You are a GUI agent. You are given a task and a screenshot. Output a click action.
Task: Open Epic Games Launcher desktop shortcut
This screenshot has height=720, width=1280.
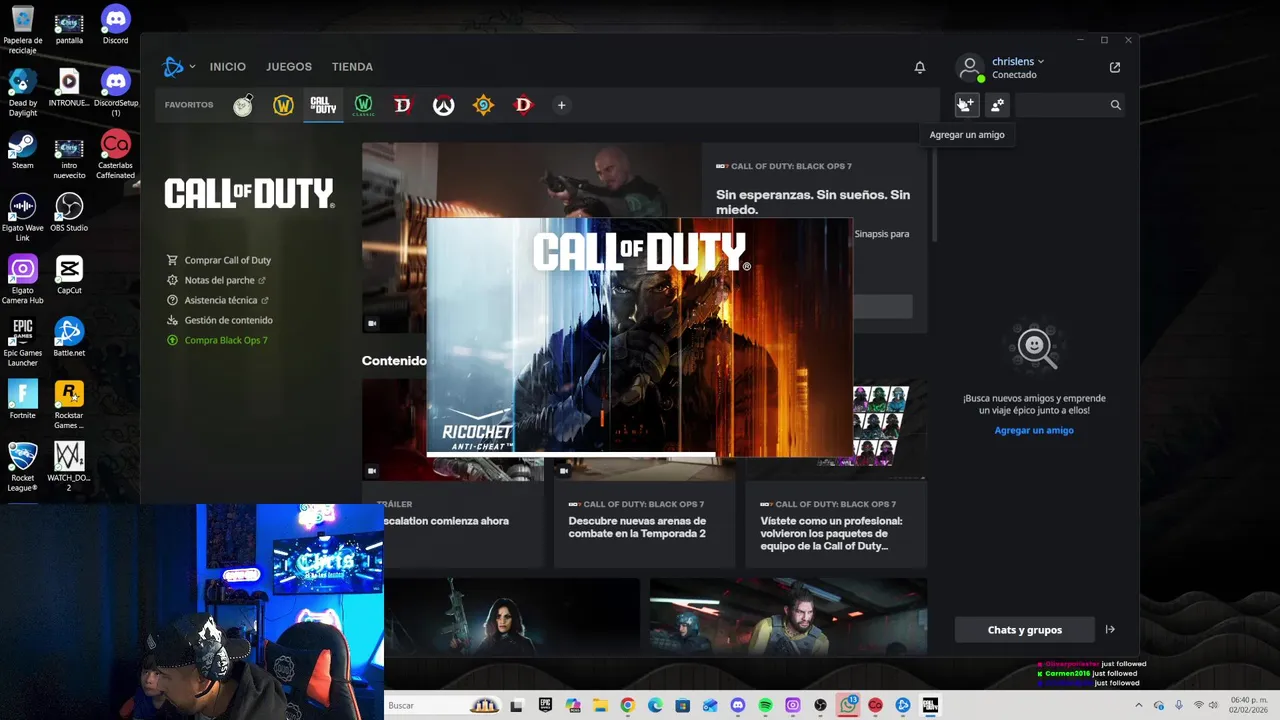point(22,342)
